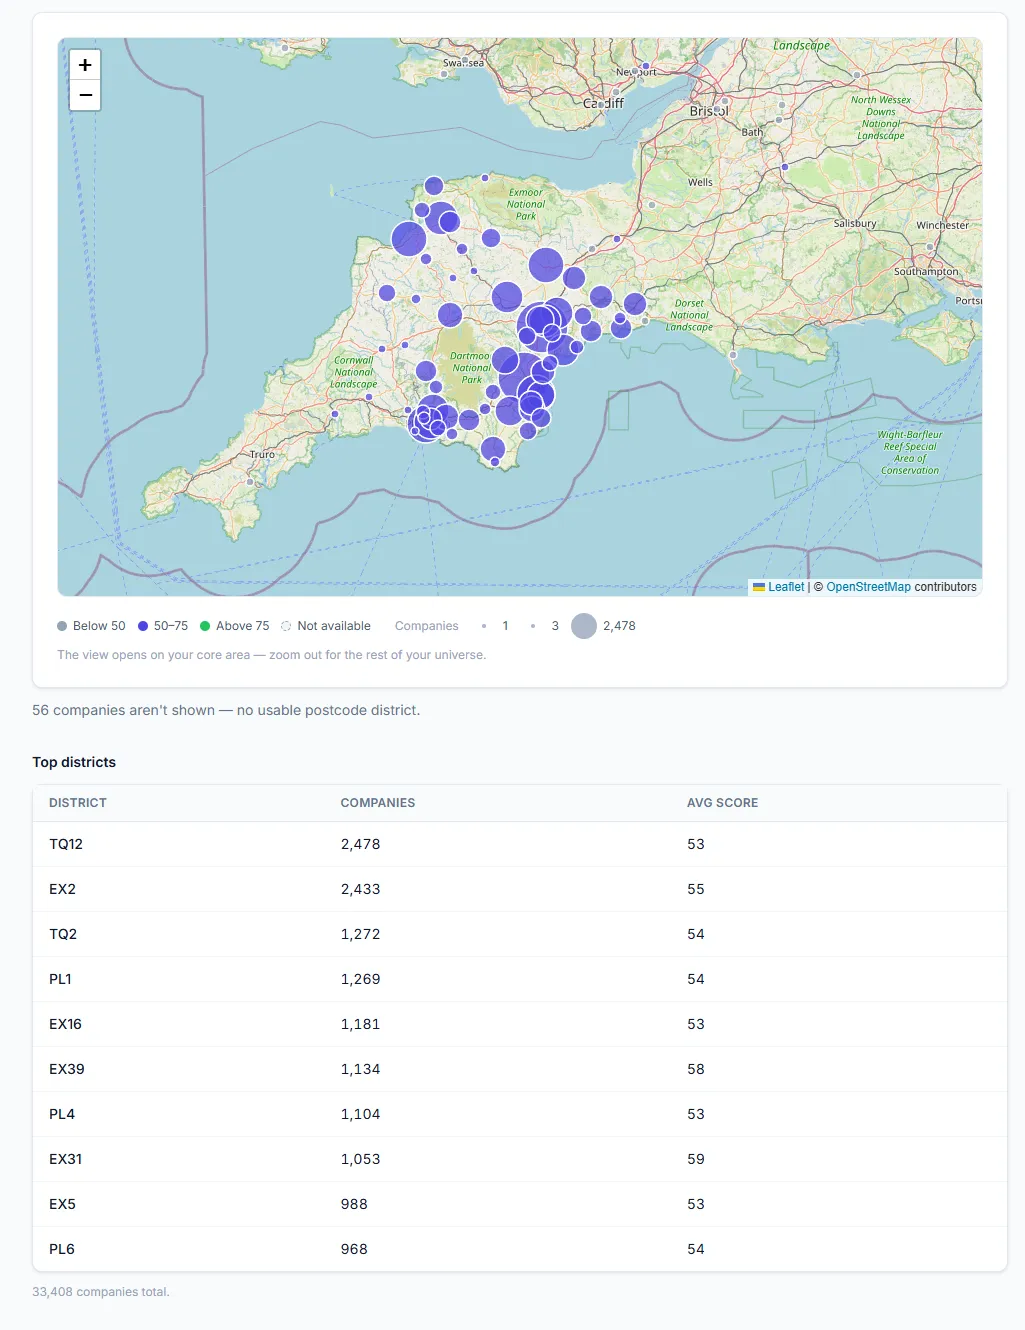
Task: Click the Exmoor National Park map label
Action: (526, 204)
